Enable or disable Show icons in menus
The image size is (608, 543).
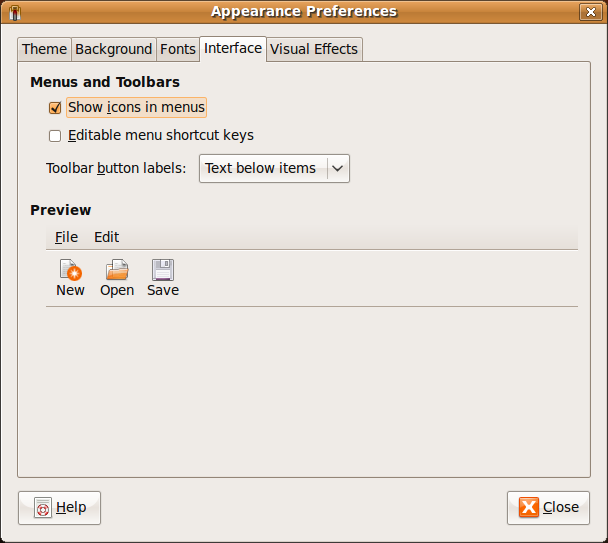coord(55,108)
